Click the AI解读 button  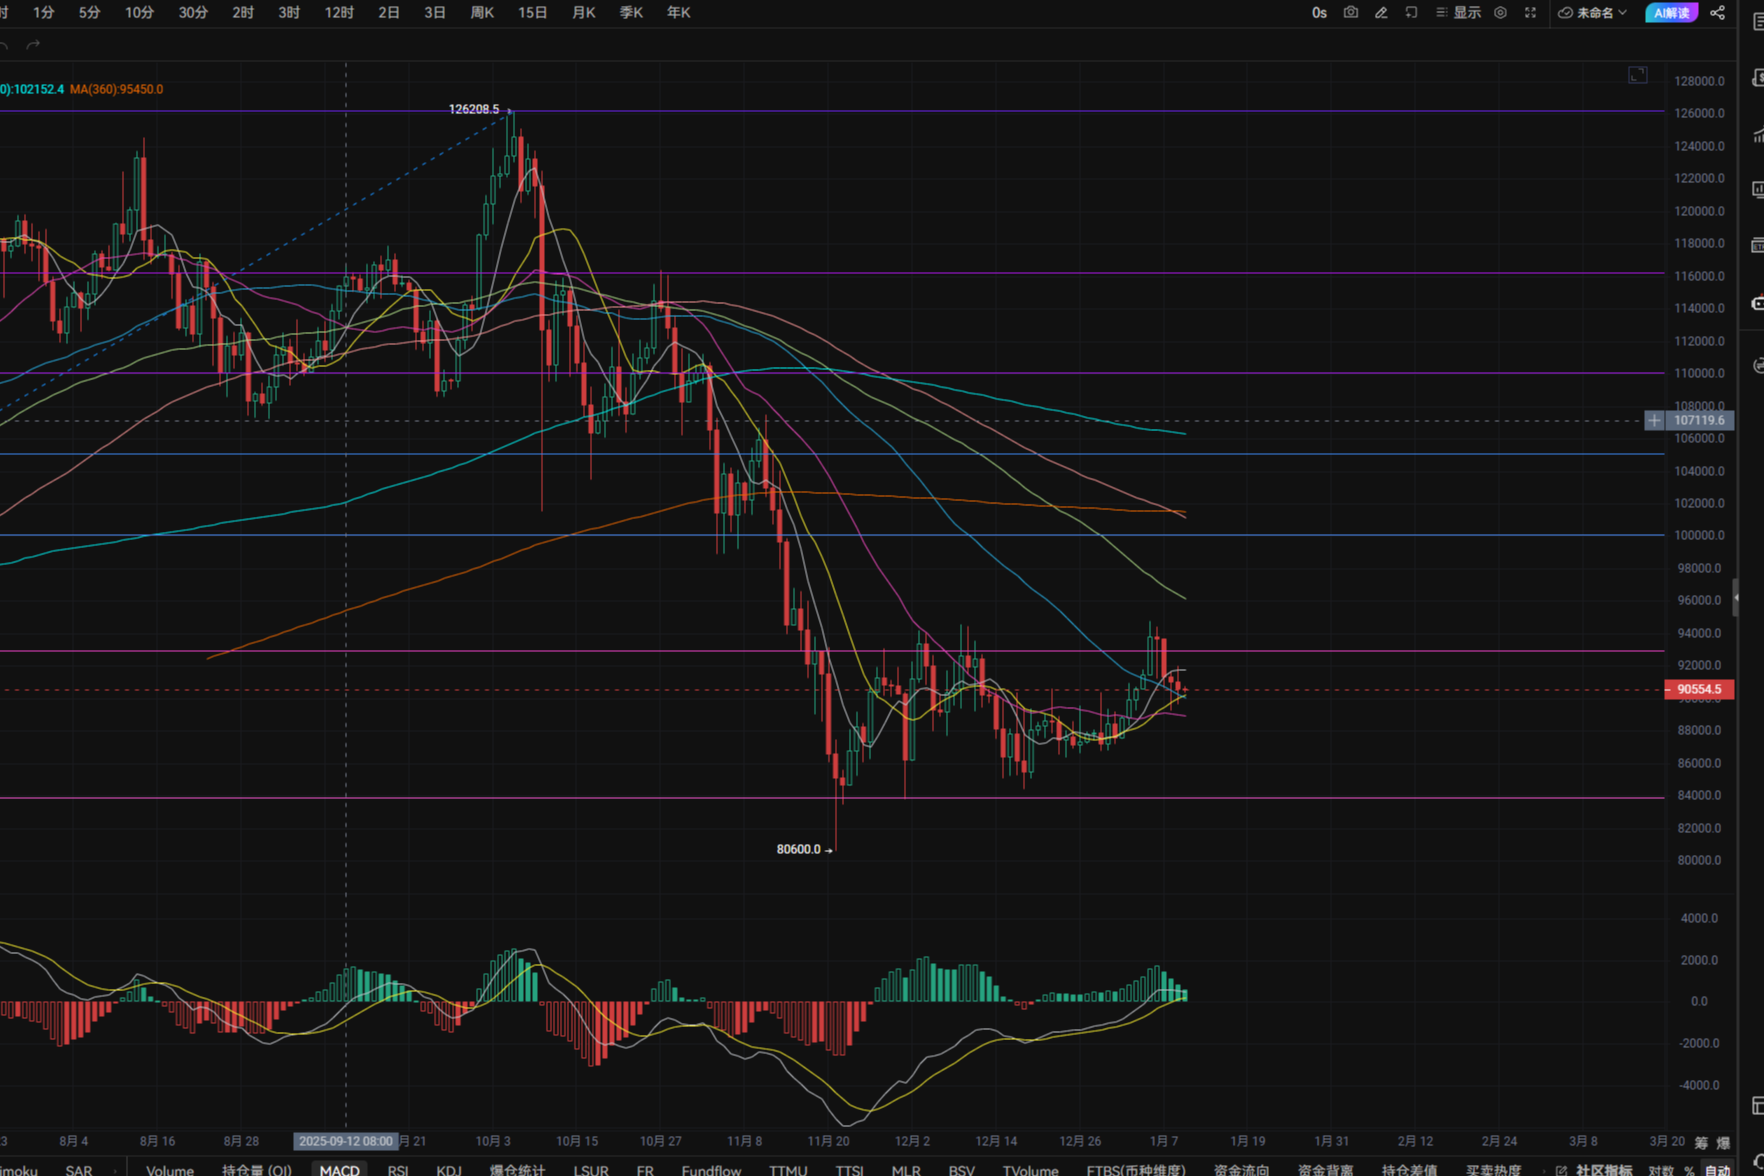(x=1671, y=13)
